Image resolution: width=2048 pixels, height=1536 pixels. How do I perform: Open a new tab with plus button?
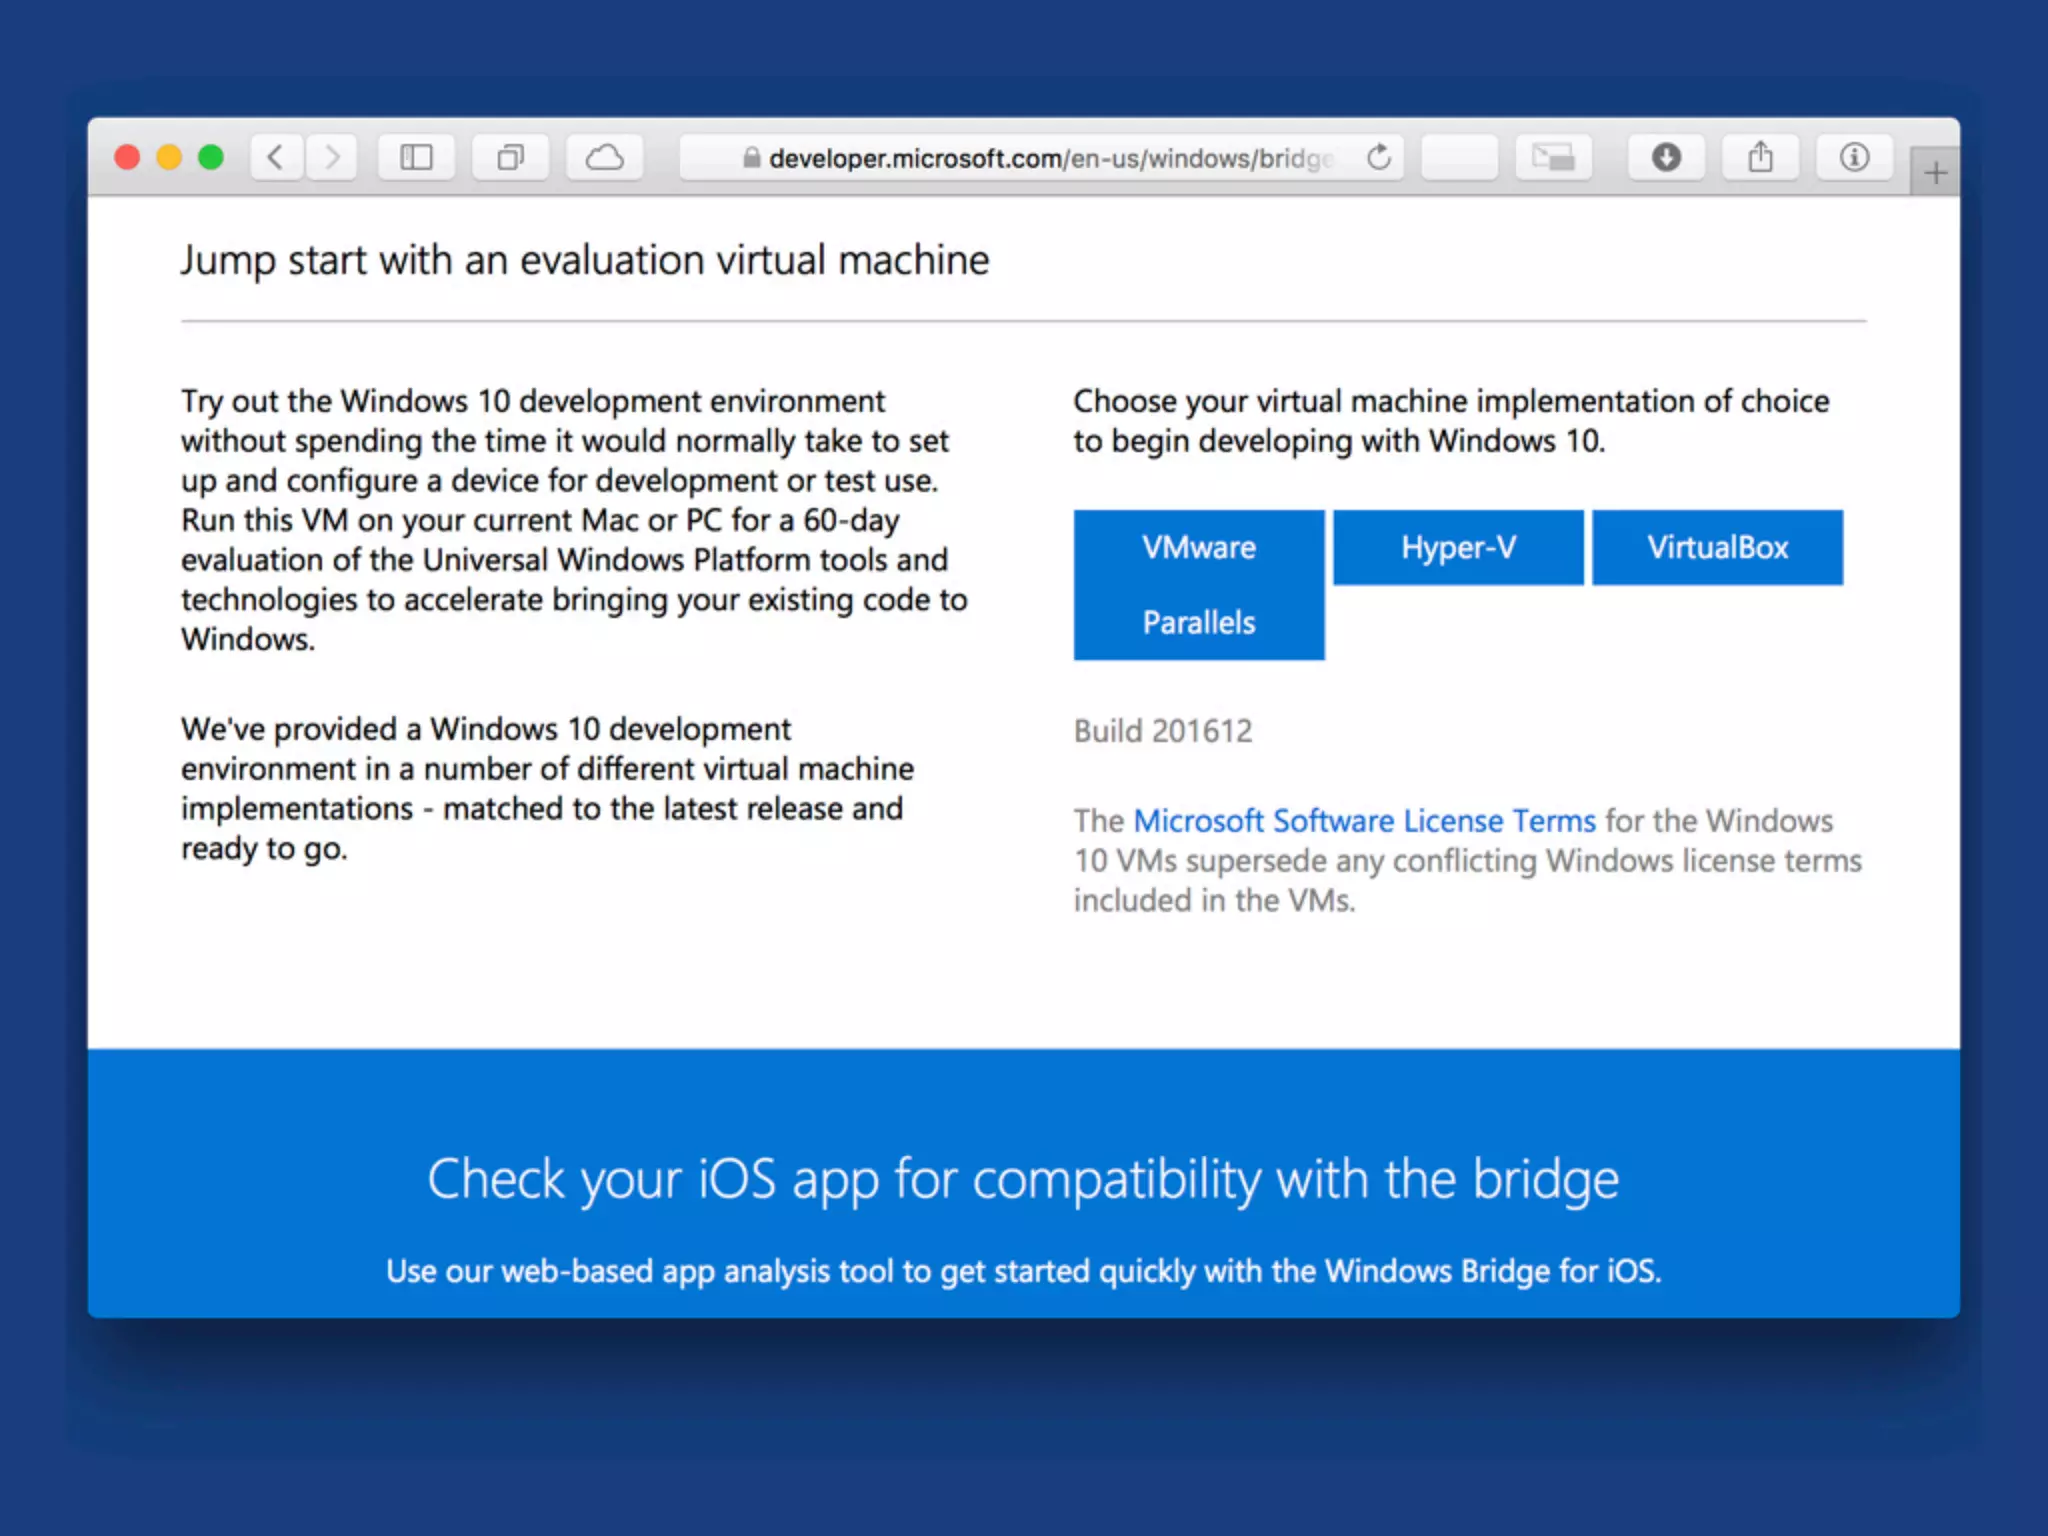coord(1935,173)
